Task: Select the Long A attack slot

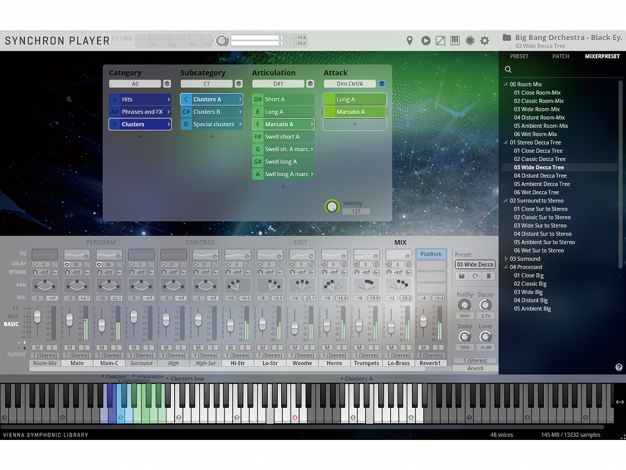Action: click(x=355, y=99)
